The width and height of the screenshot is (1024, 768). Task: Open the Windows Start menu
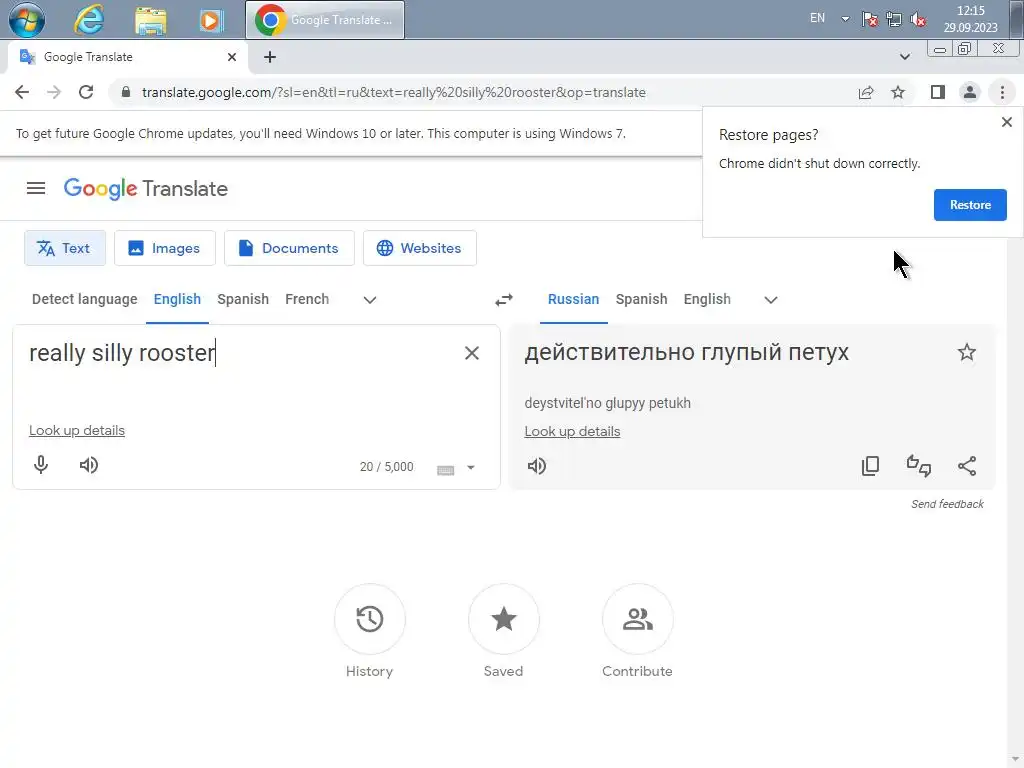(27, 20)
